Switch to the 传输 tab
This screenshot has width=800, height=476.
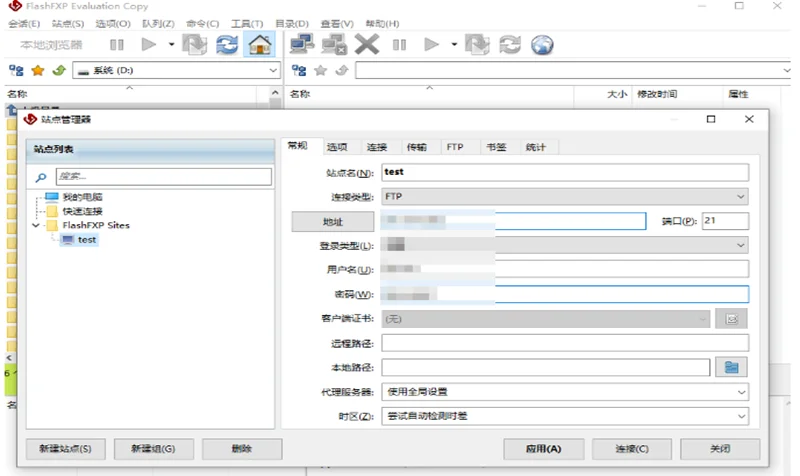coord(417,147)
